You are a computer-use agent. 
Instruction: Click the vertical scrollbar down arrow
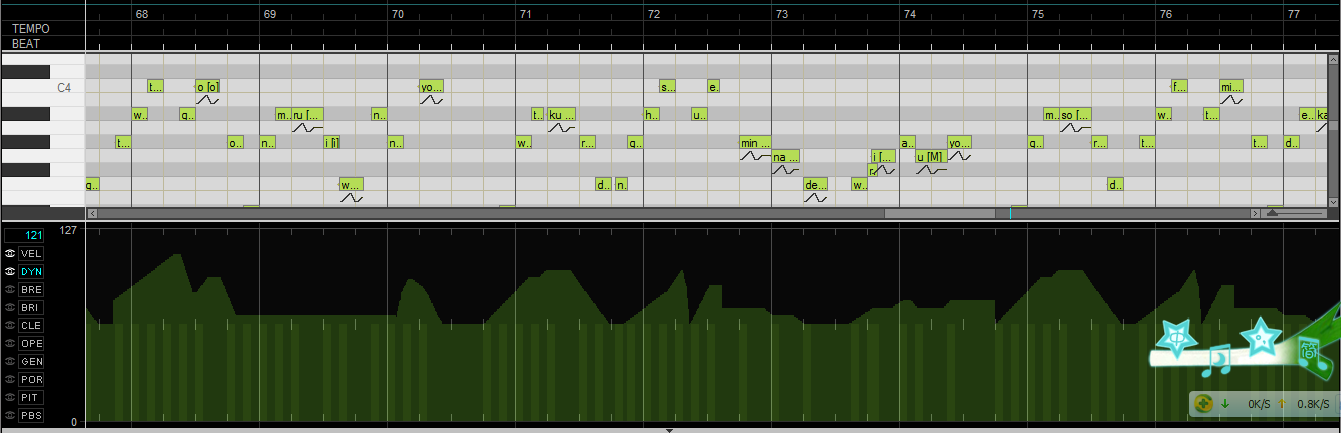click(x=1334, y=202)
